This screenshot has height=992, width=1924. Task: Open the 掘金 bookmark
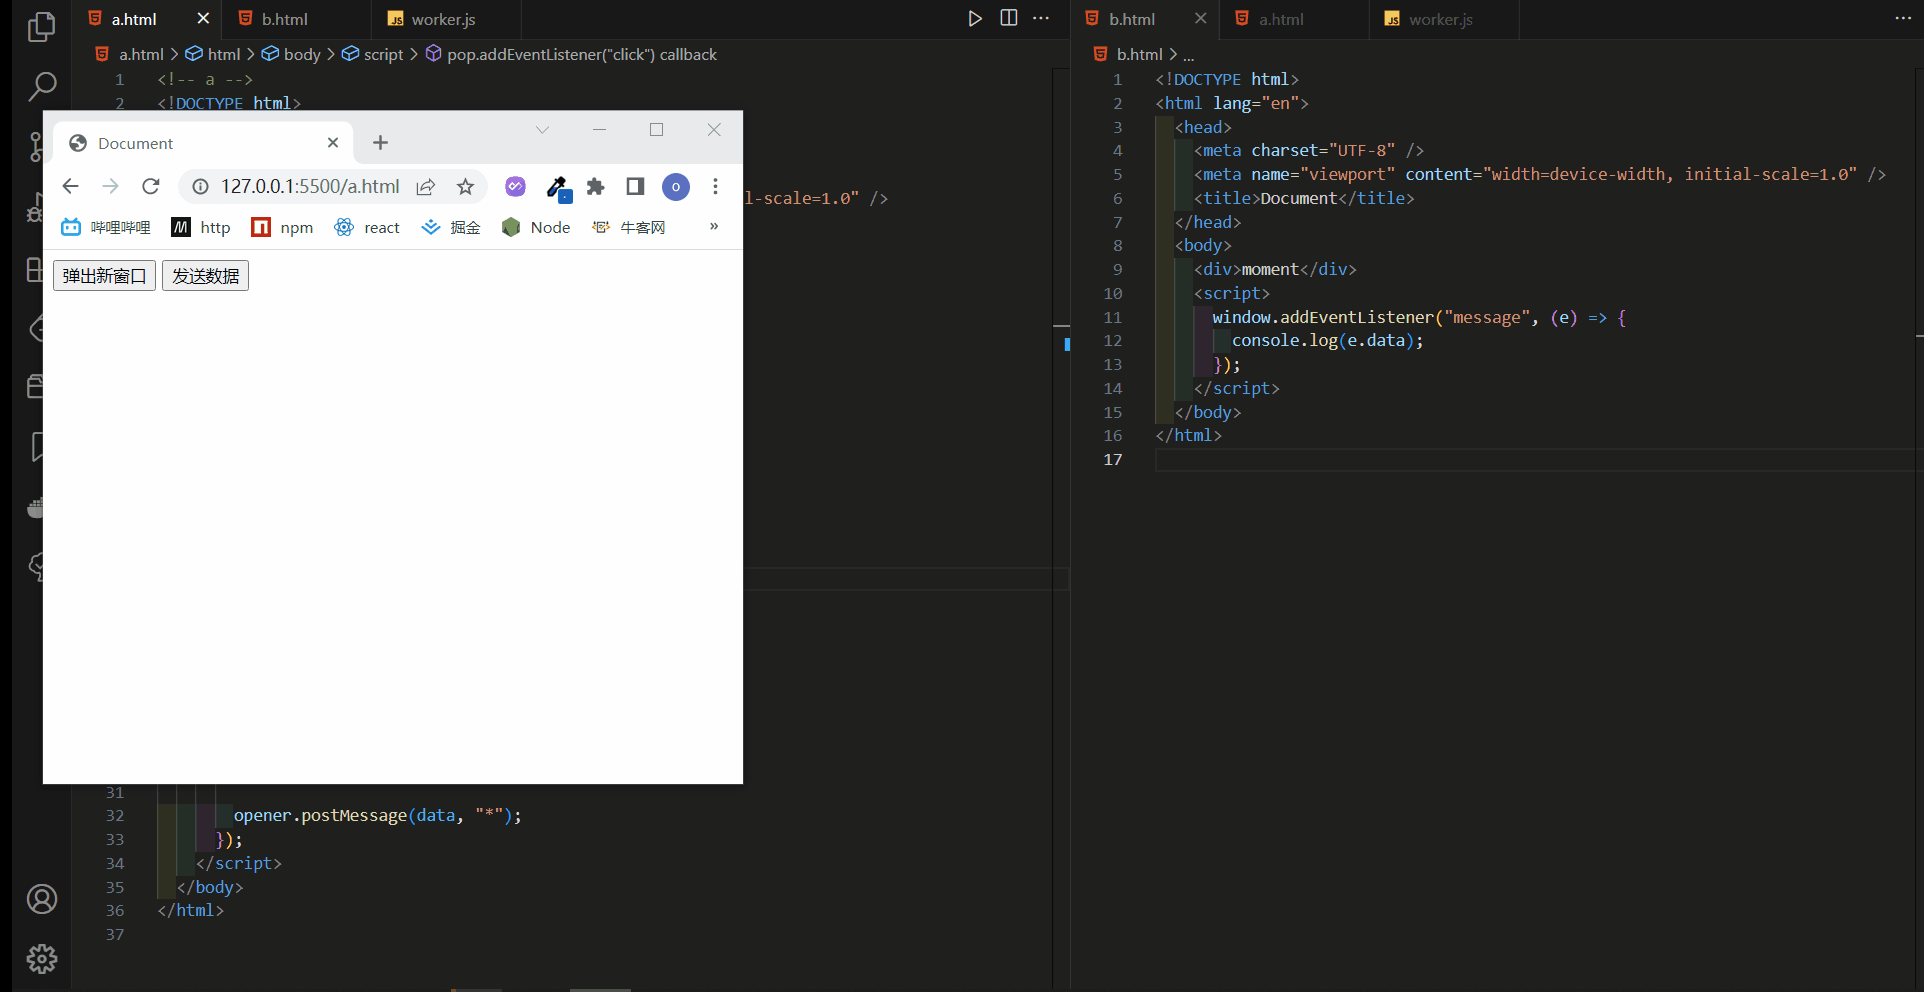451,227
